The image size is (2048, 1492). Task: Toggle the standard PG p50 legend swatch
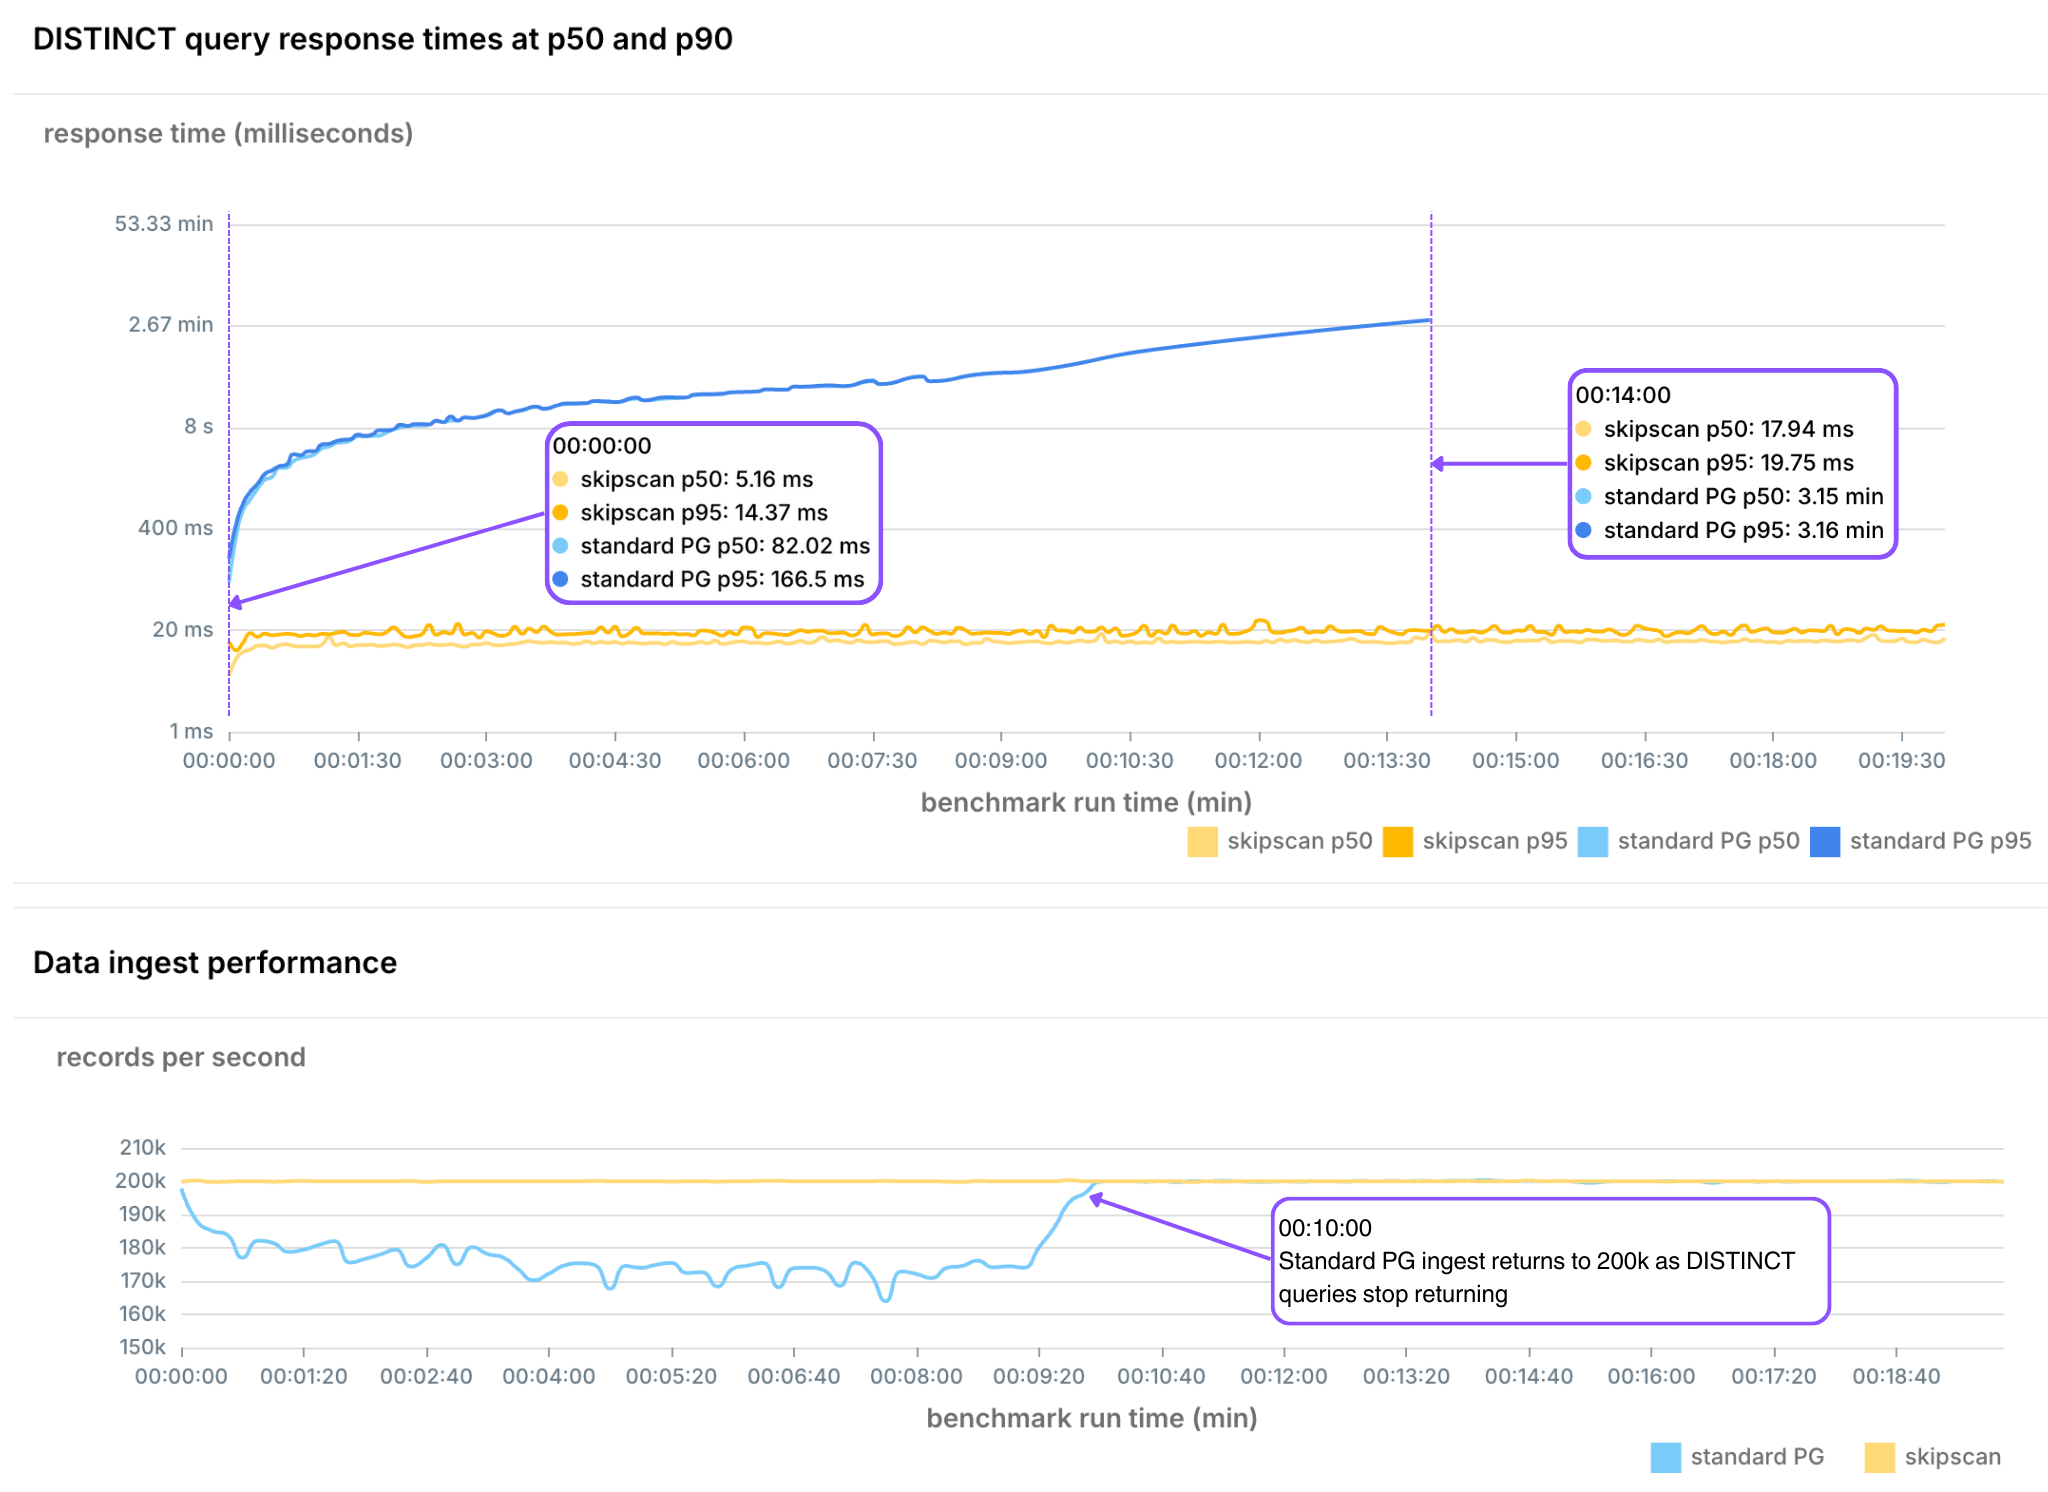(1592, 842)
